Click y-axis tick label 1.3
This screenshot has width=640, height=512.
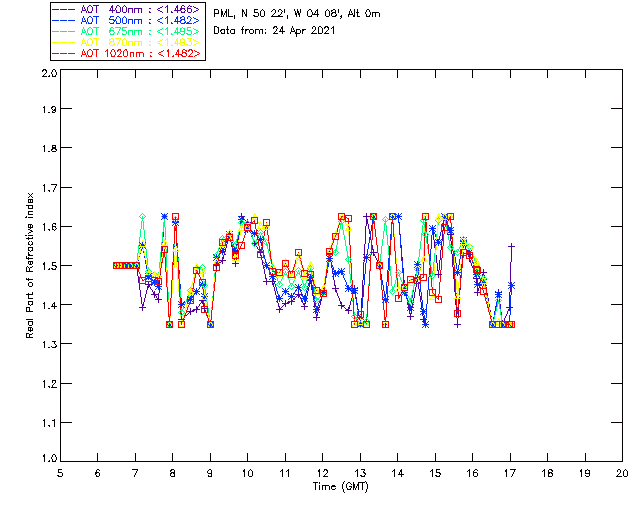coord(49,344)
